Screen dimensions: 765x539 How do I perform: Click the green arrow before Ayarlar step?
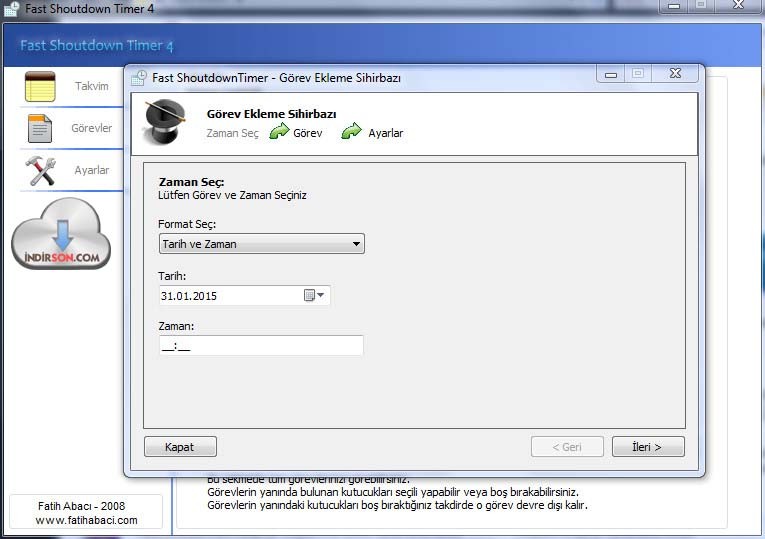(x=351, y=131)
